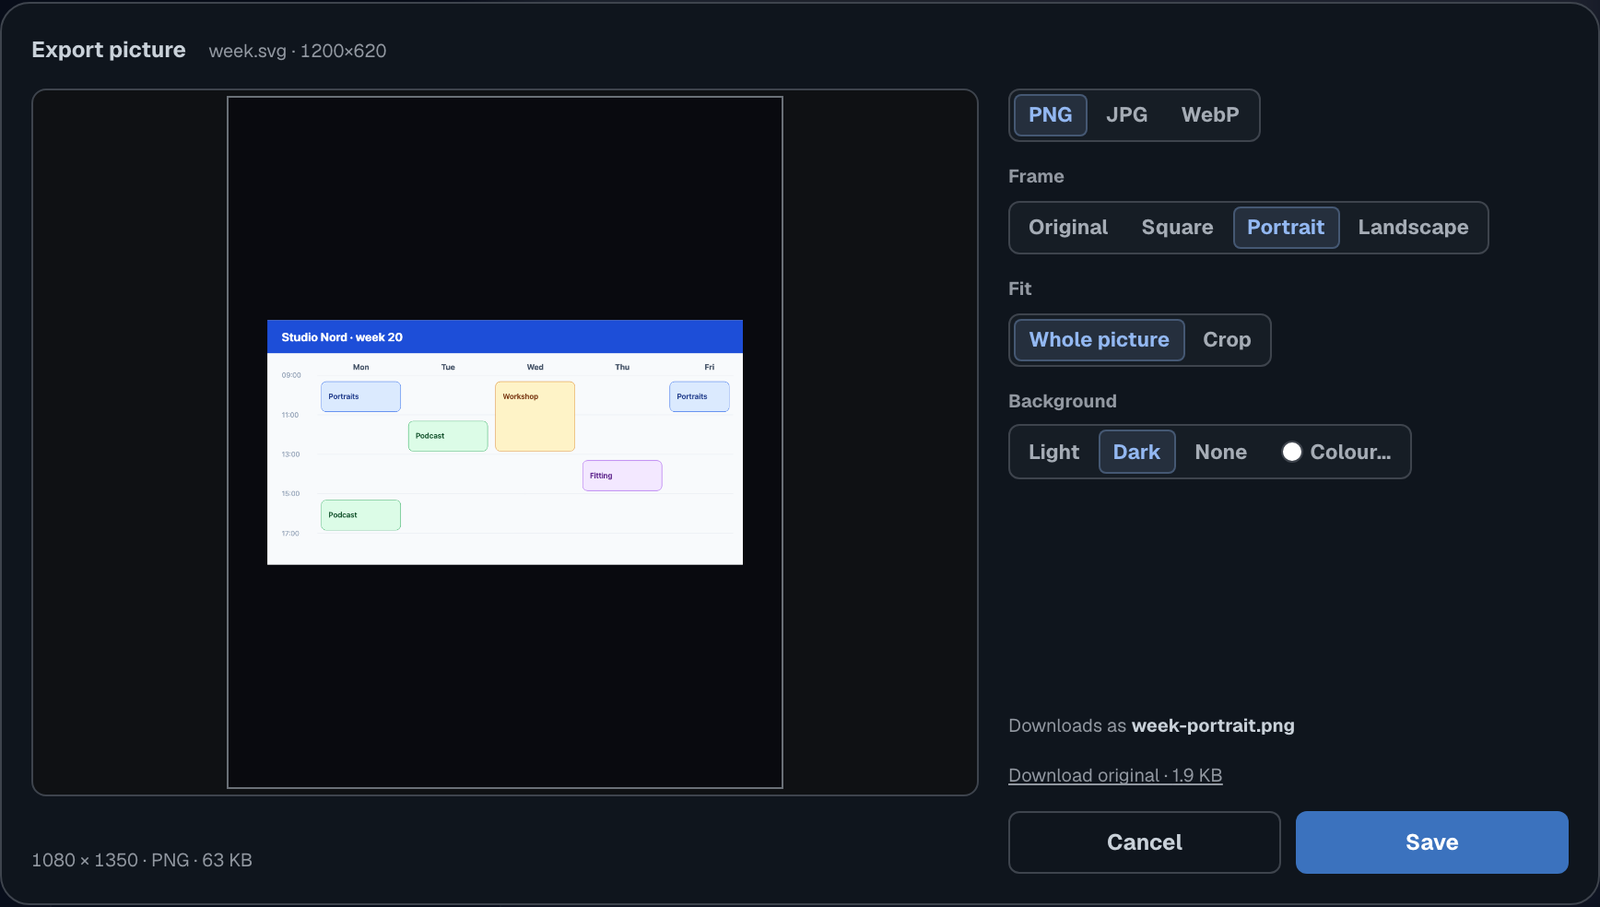Save the exported picture
The height and width of the screenshot is (907, 1600).
[1432, 842]
